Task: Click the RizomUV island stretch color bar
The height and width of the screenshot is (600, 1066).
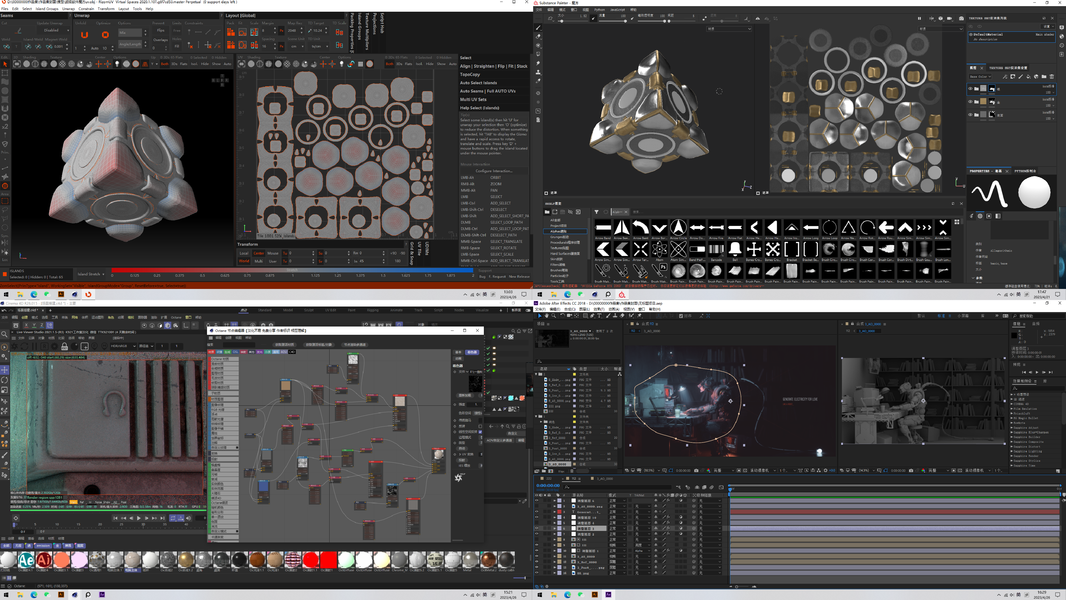Action: click(x=292, y=270)
